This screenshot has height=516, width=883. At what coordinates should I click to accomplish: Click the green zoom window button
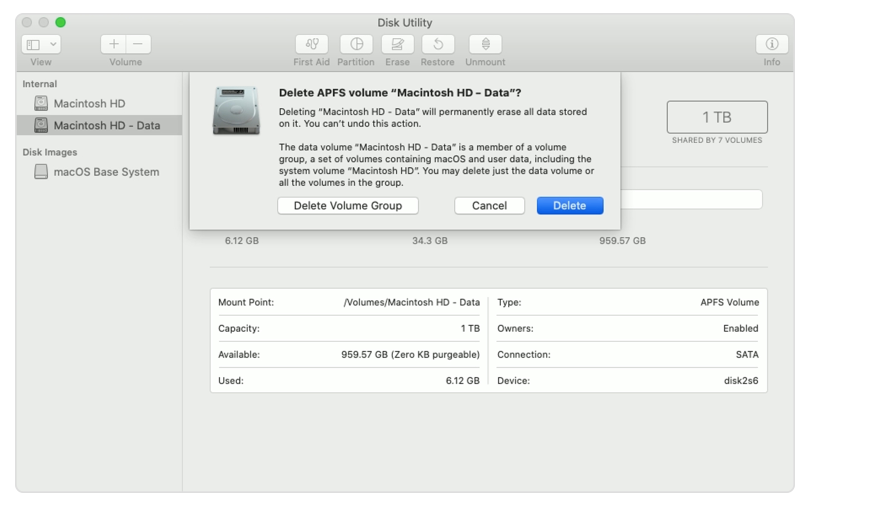[x=60, y=23]
